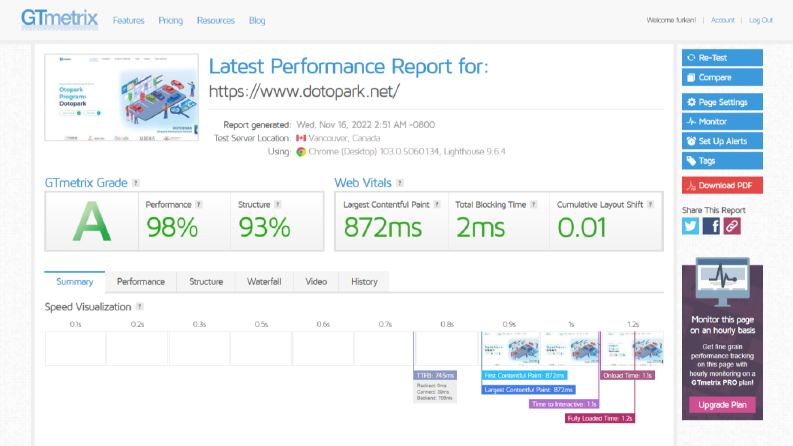
Task: Select the Summary tab
Action: pyautogui.click(x=75, y=282)
